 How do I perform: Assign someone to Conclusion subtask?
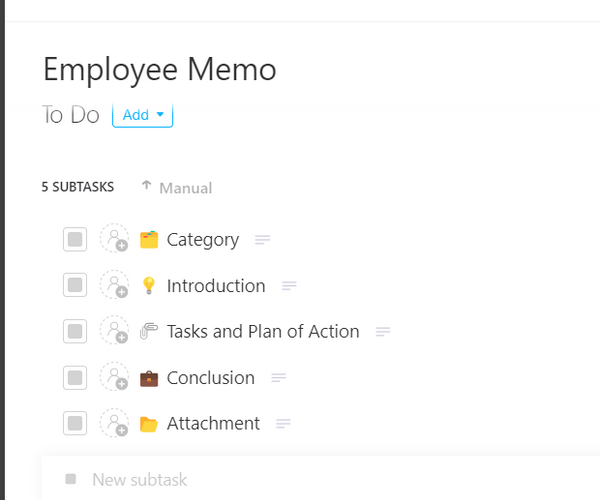pos(115,377)
